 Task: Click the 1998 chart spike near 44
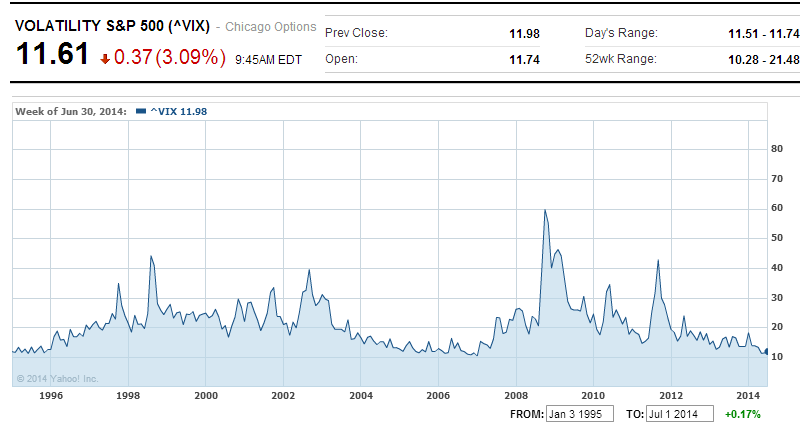click(x=151, y=256)
